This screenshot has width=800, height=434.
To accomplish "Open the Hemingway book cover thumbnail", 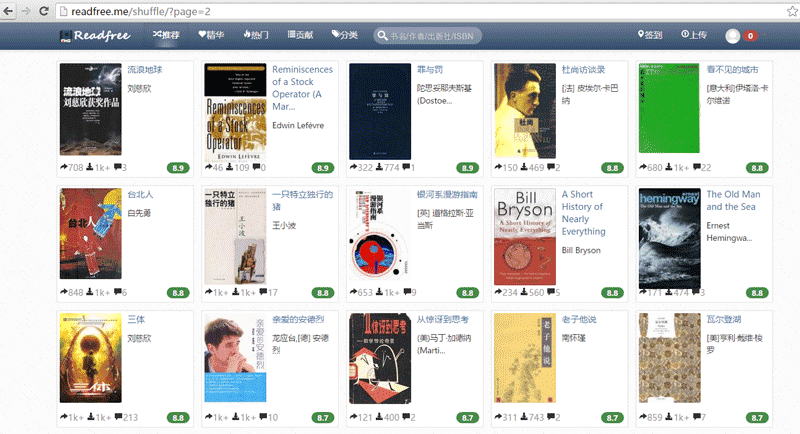I will [x=669, y=239].
